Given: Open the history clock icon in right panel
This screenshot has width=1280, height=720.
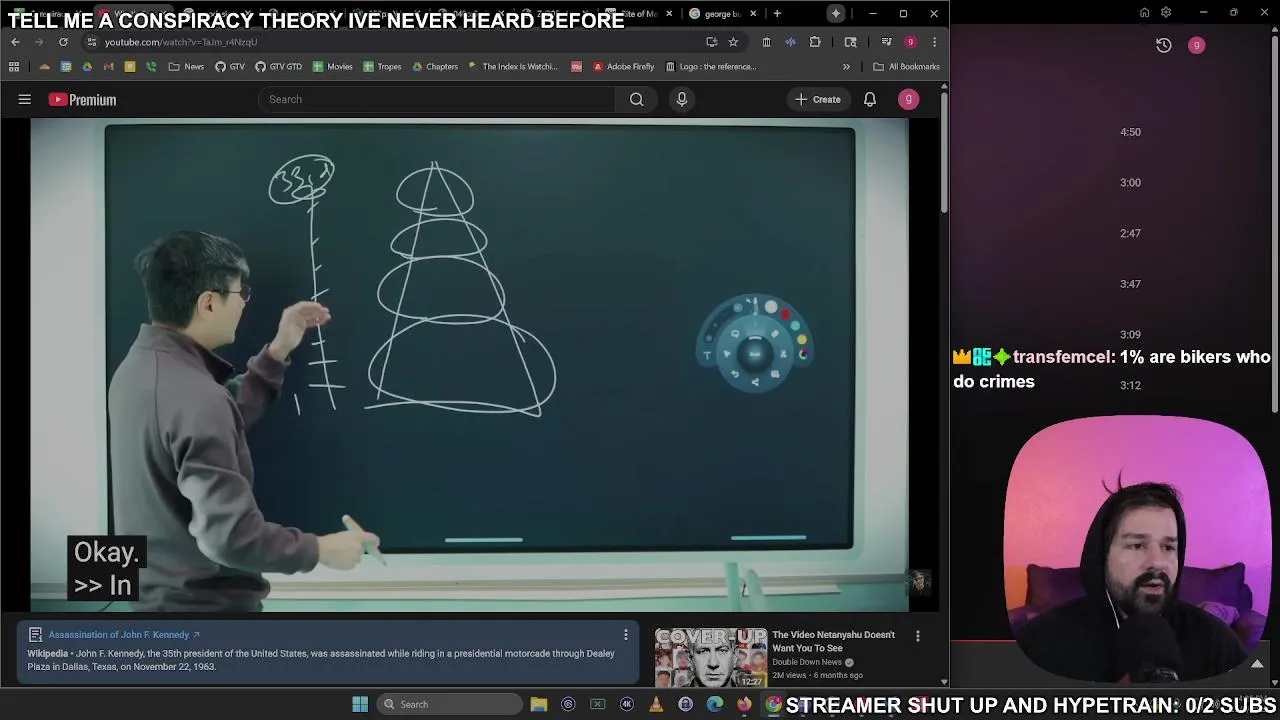Looking at the screenshot, I should click(x=1163, y=45).
